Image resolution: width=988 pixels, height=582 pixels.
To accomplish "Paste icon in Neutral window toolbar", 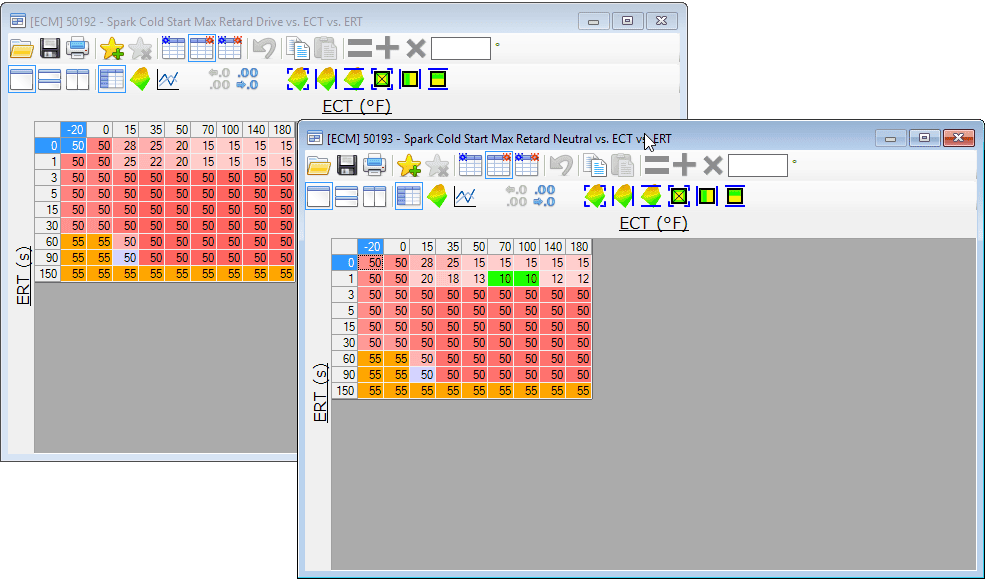I will point(623,166).
